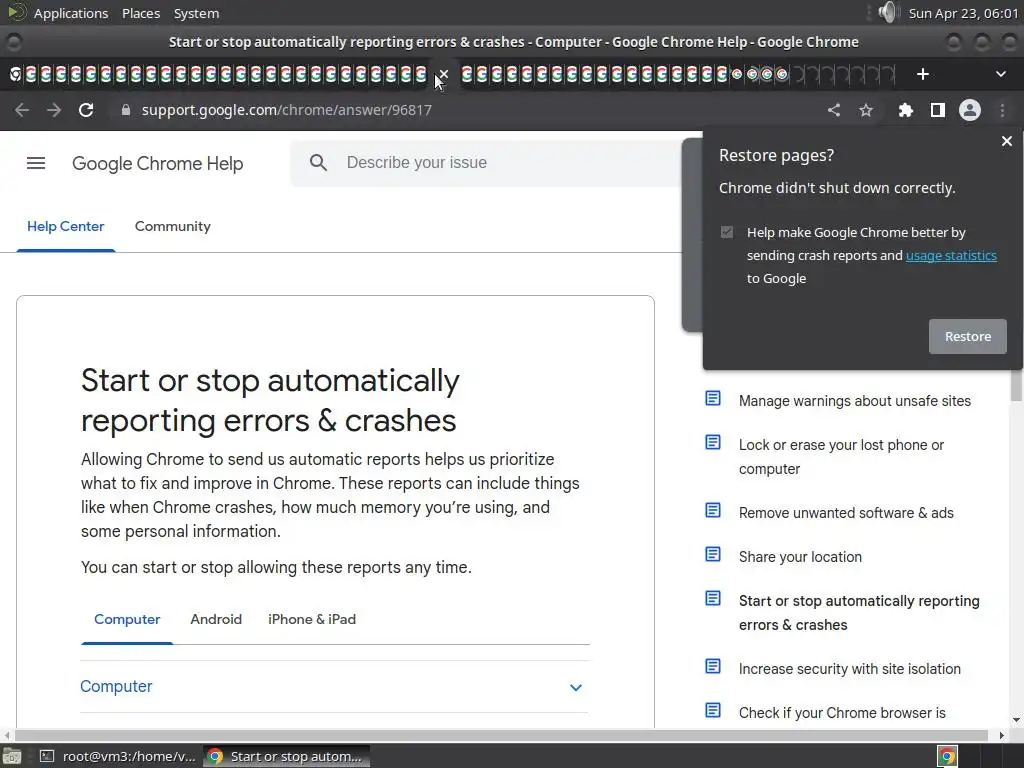The height and width of the screenshot is (768, 1024).
Task: Click article icon beside 'Lock or erase your lost phone'
Action: (x=713, y=442)
